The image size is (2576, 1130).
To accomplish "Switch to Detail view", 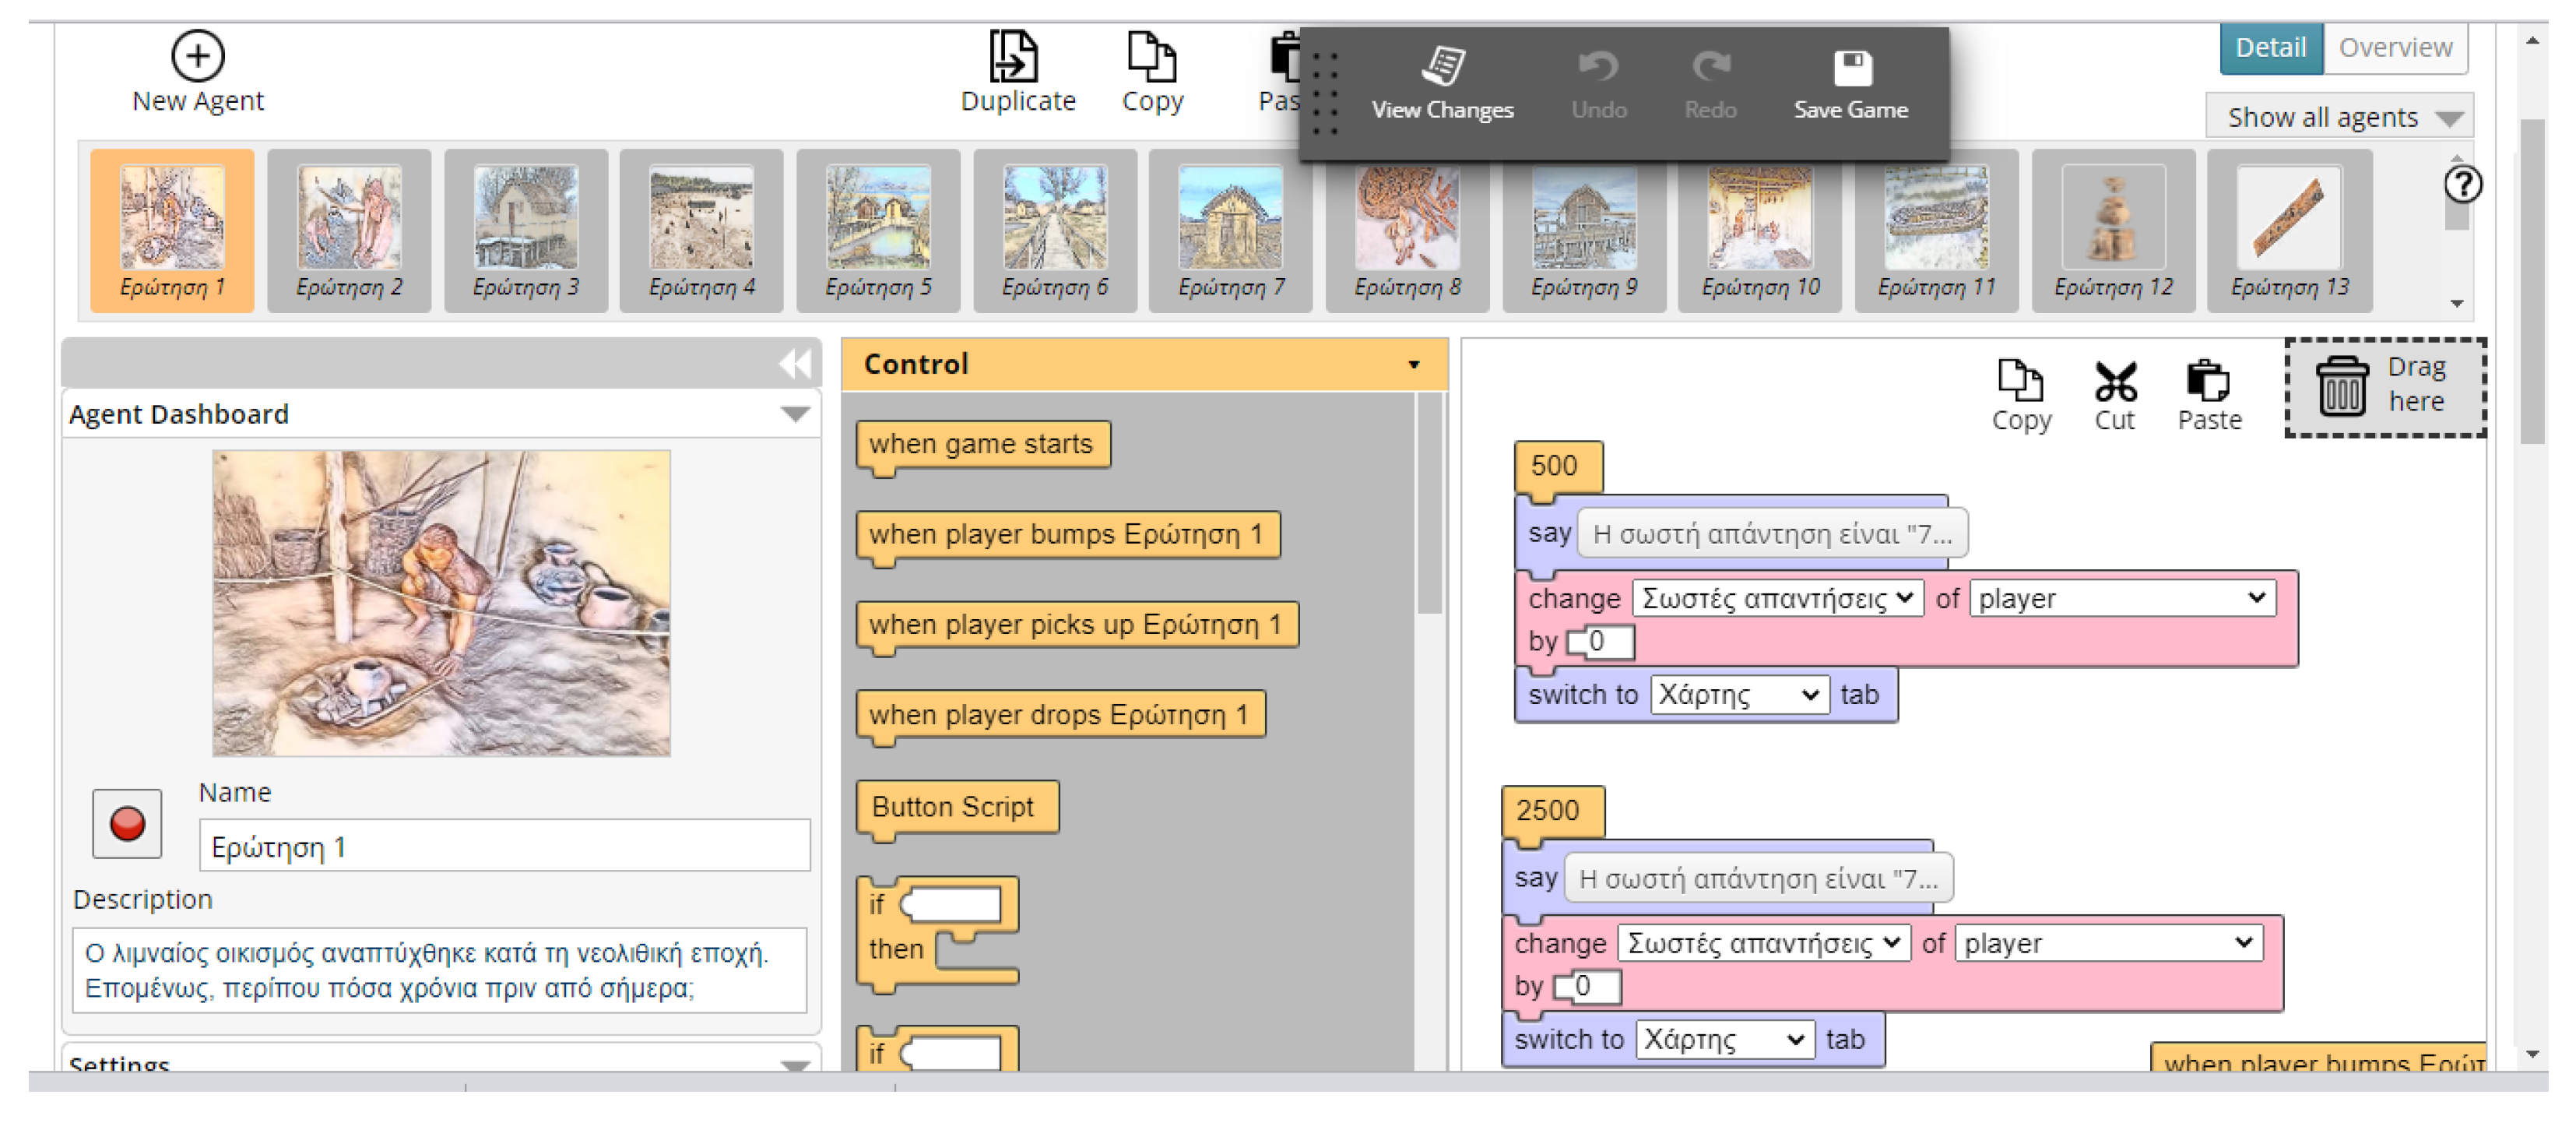I will pos(2270,48).
